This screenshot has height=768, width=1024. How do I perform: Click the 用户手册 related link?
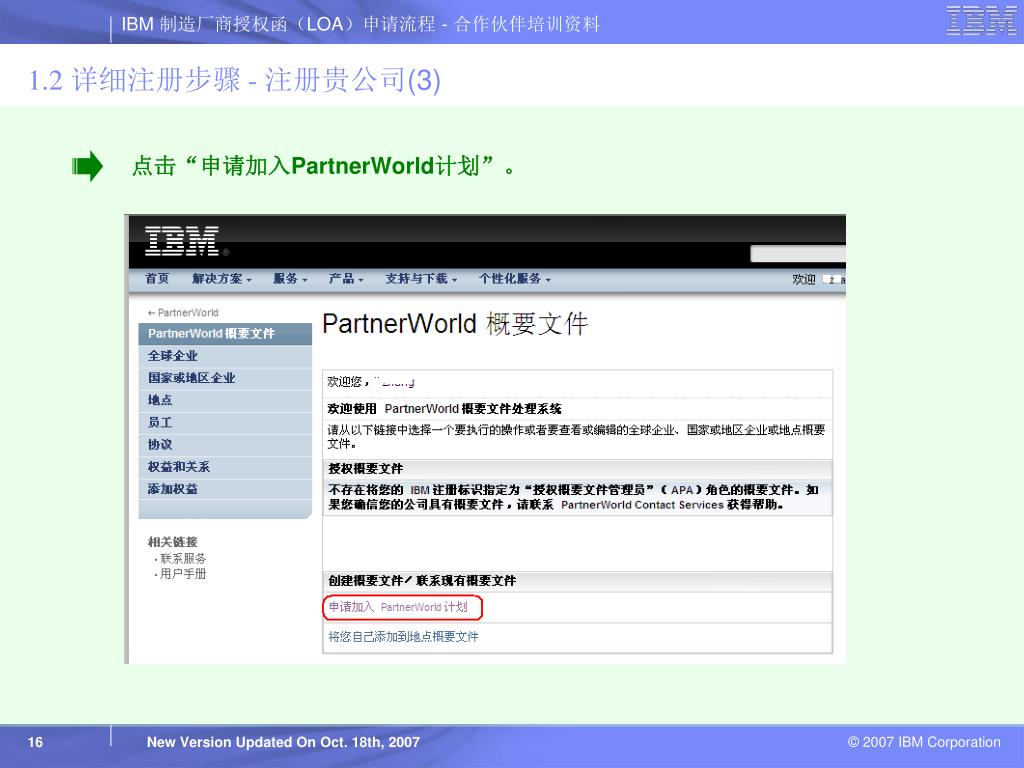coord(183,574)
